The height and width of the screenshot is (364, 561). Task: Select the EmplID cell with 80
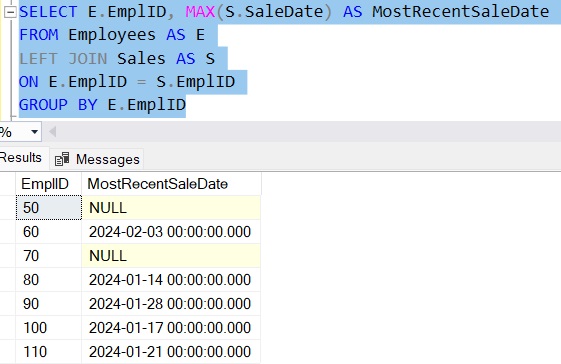(x=49, y=280)
